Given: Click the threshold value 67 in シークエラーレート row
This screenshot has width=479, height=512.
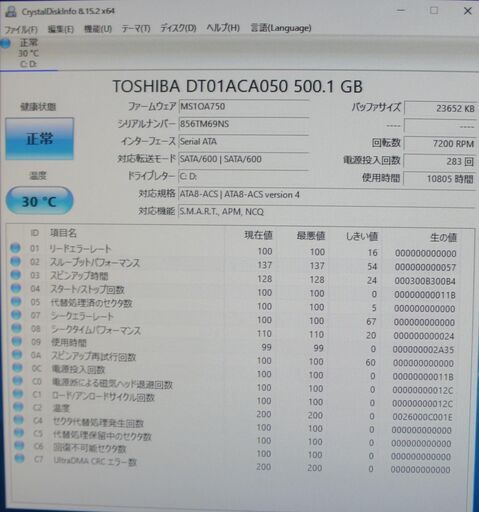Looking at the screenshot, I should pyautogui.click(x=371, y=322).
